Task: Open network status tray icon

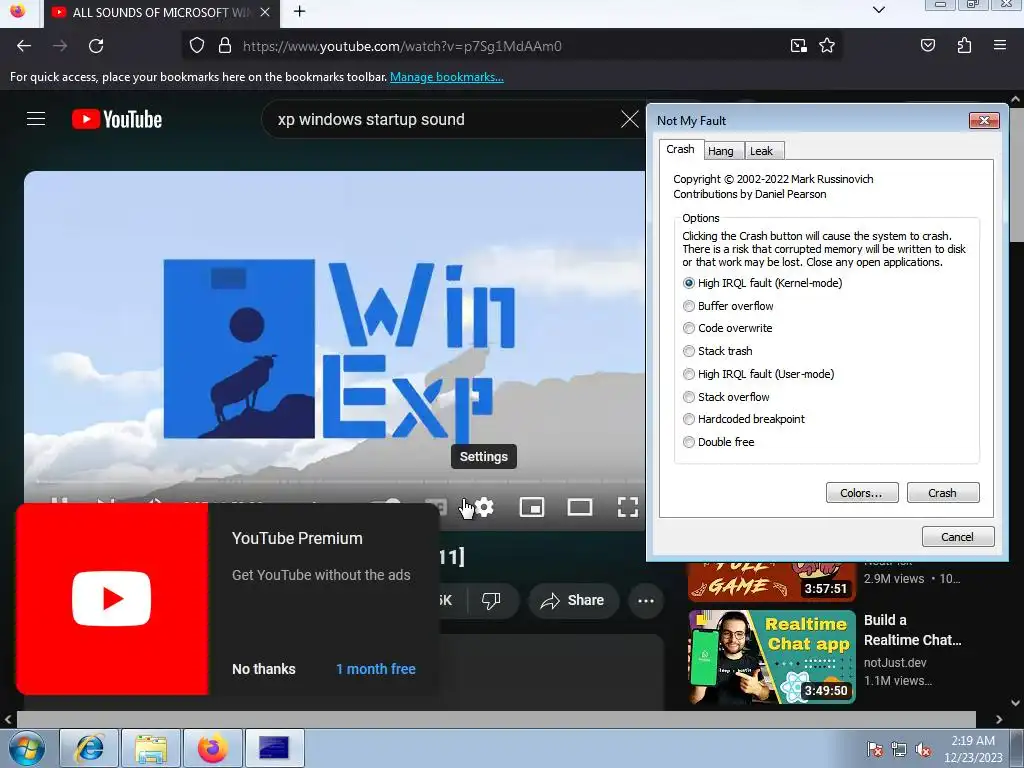Action: point(899,749)
